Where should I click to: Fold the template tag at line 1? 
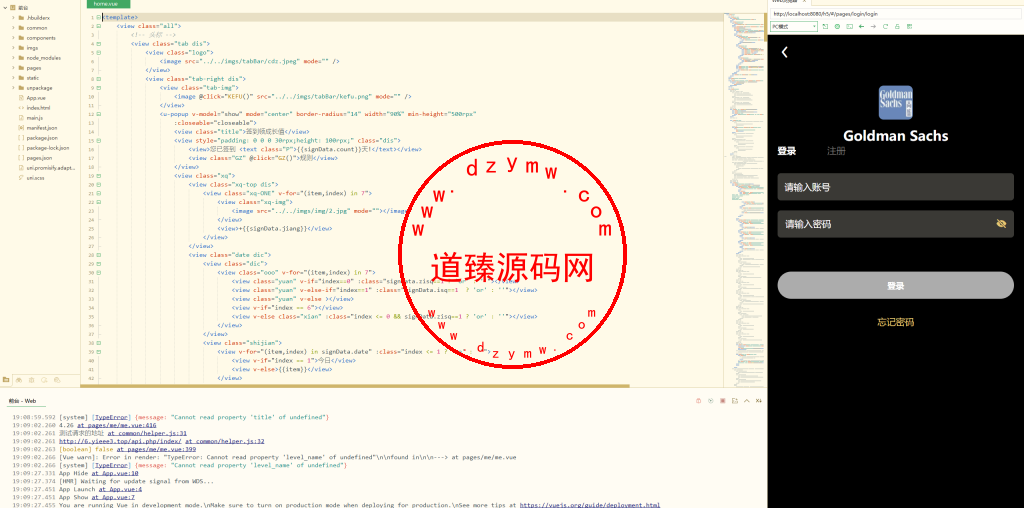click(99, 17)
